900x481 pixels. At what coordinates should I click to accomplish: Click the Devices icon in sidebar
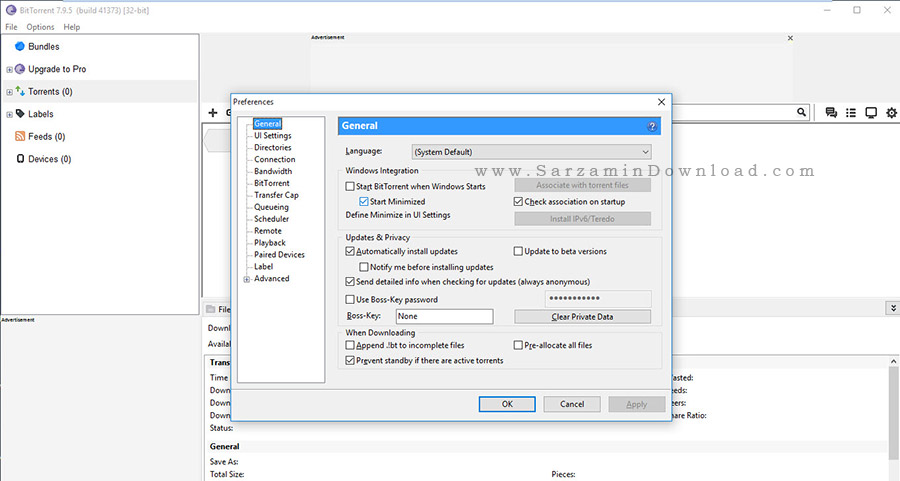pos(20,158)
